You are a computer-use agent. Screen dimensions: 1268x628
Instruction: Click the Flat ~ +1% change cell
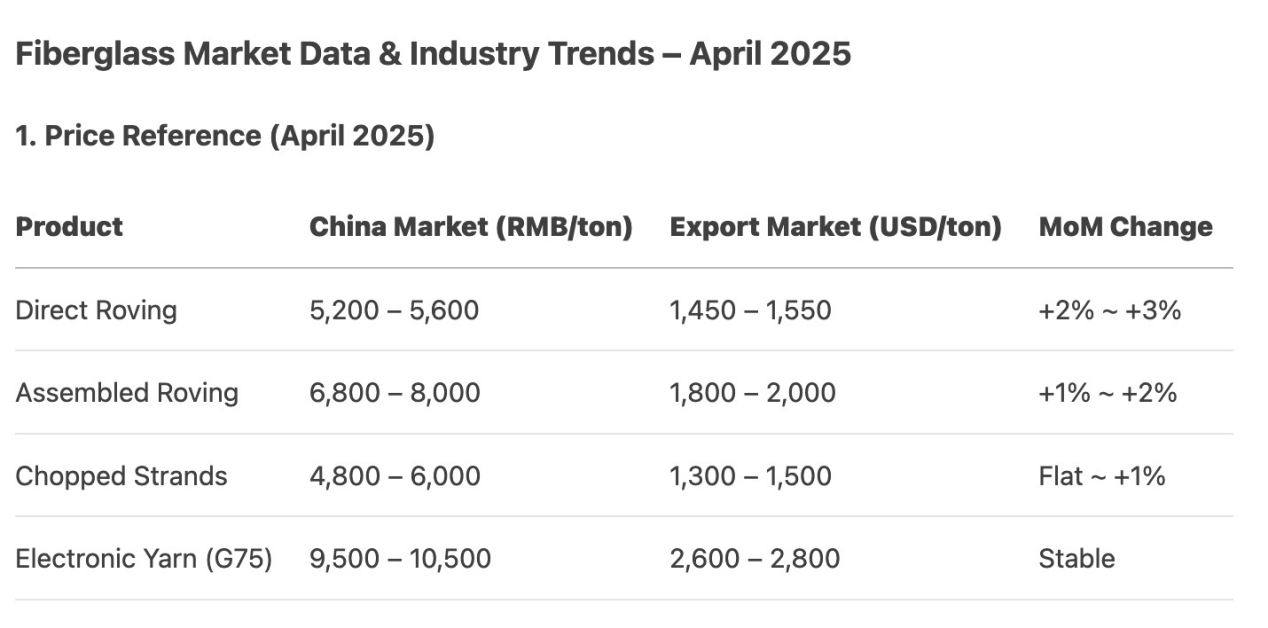[x=1102, y=475]
